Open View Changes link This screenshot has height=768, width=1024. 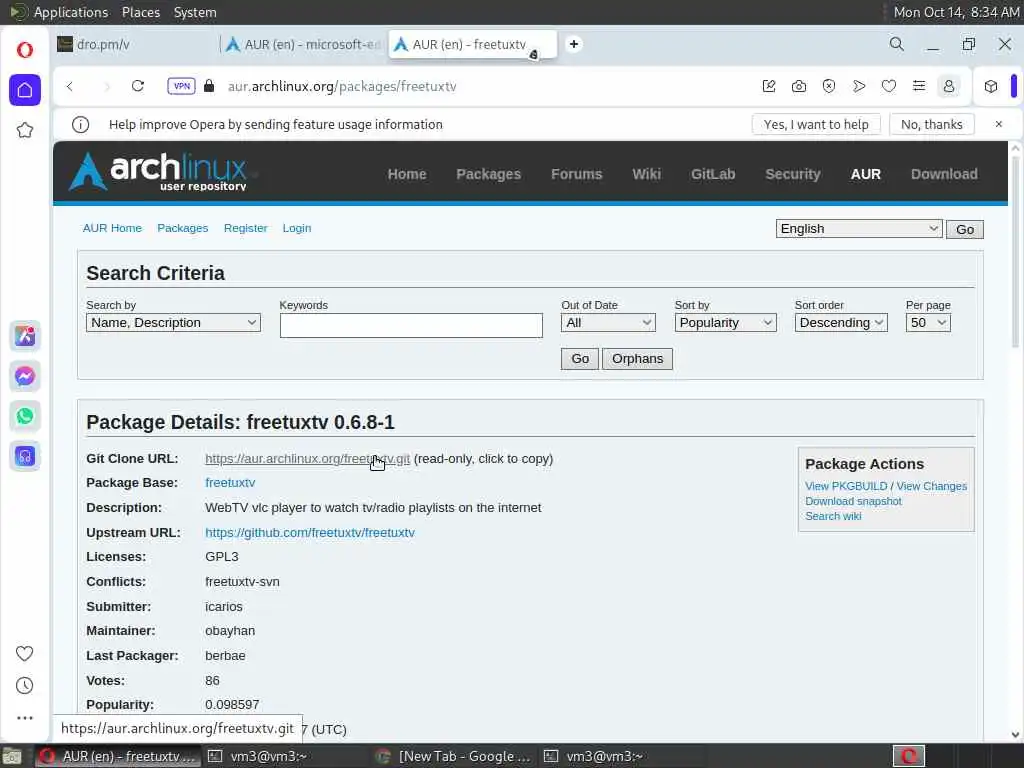click(x=931, y=486)
